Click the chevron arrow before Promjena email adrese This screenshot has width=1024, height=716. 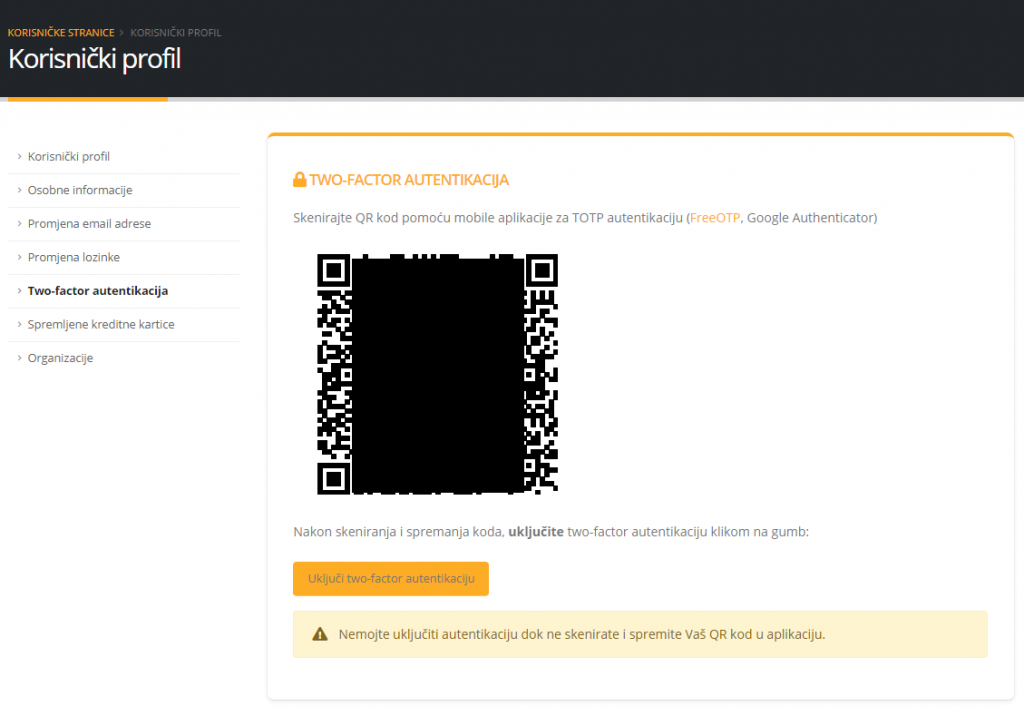[19, 223]
